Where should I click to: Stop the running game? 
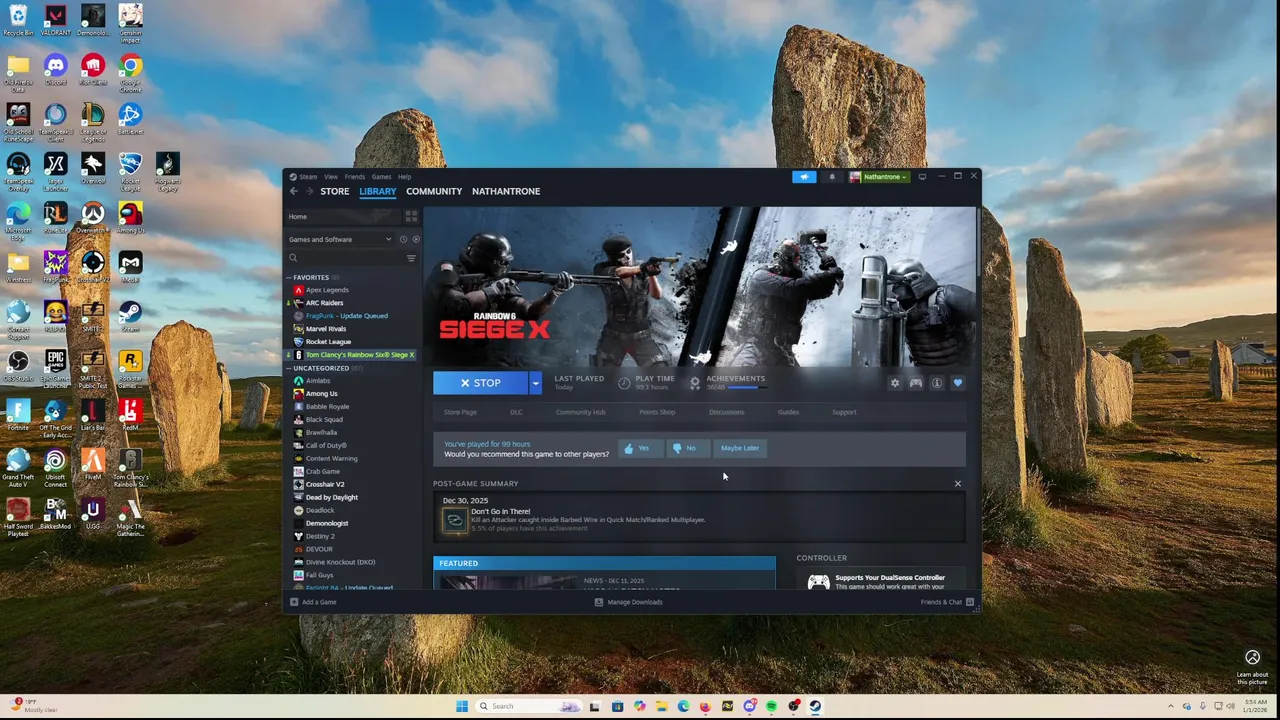pos(481,383)
